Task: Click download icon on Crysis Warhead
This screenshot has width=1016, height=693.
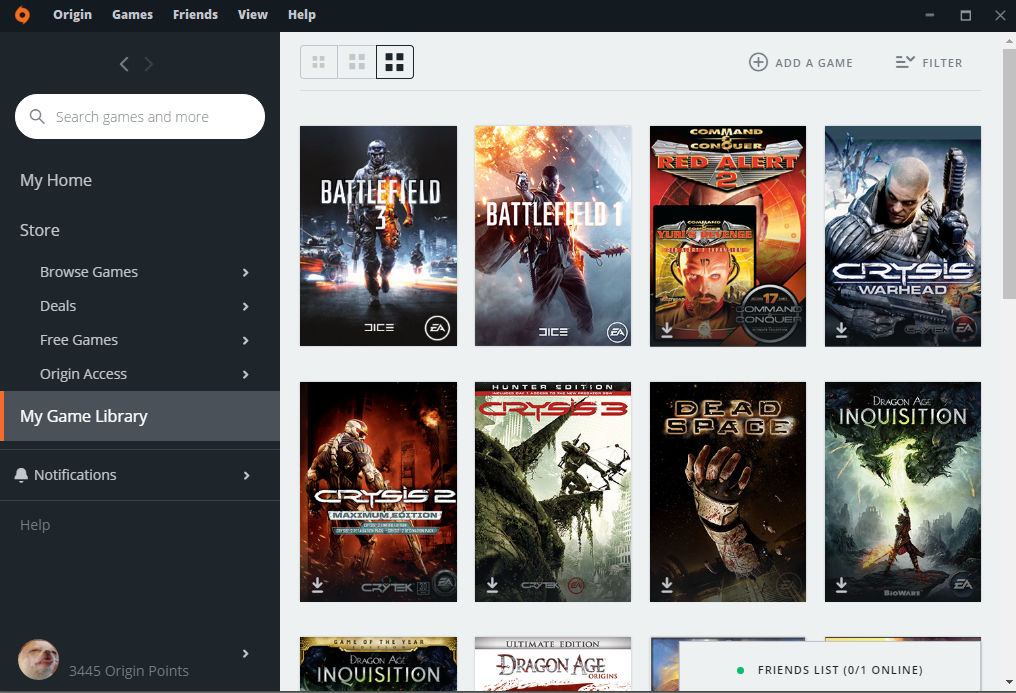Action: pos(841,331)
